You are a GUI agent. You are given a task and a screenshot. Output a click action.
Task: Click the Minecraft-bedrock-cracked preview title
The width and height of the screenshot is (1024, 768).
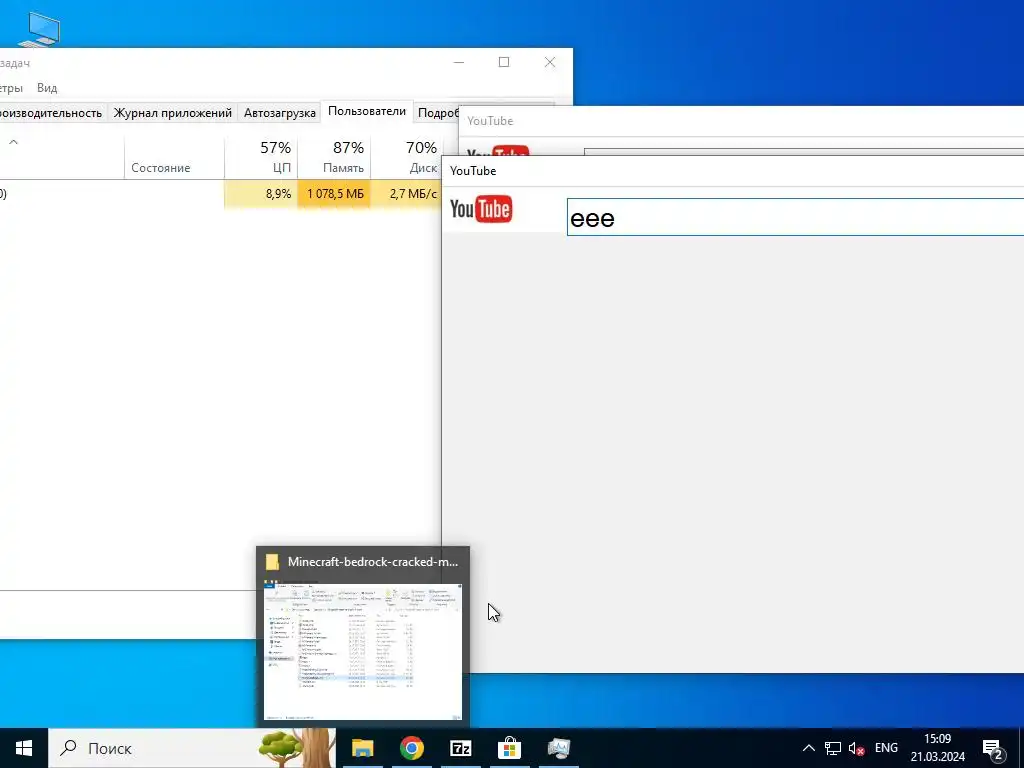[x=373, y=562]
